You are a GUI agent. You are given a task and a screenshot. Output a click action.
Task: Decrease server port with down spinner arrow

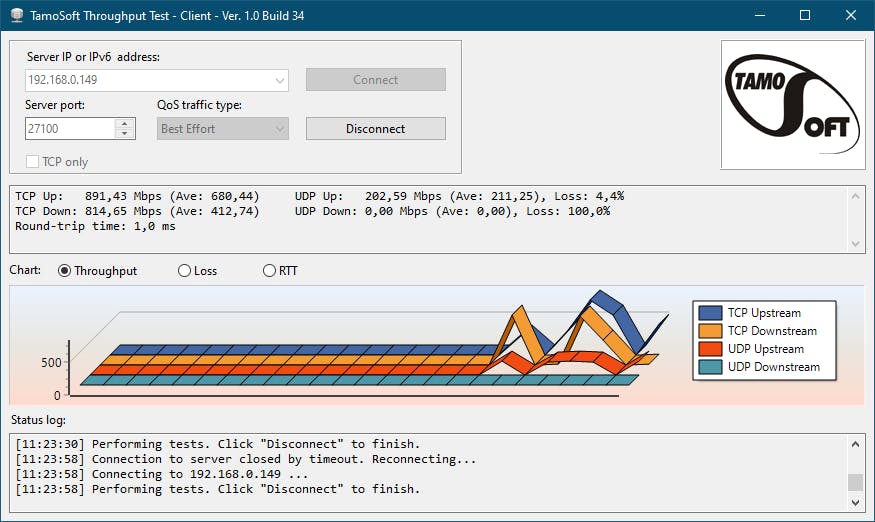point(125,133)
